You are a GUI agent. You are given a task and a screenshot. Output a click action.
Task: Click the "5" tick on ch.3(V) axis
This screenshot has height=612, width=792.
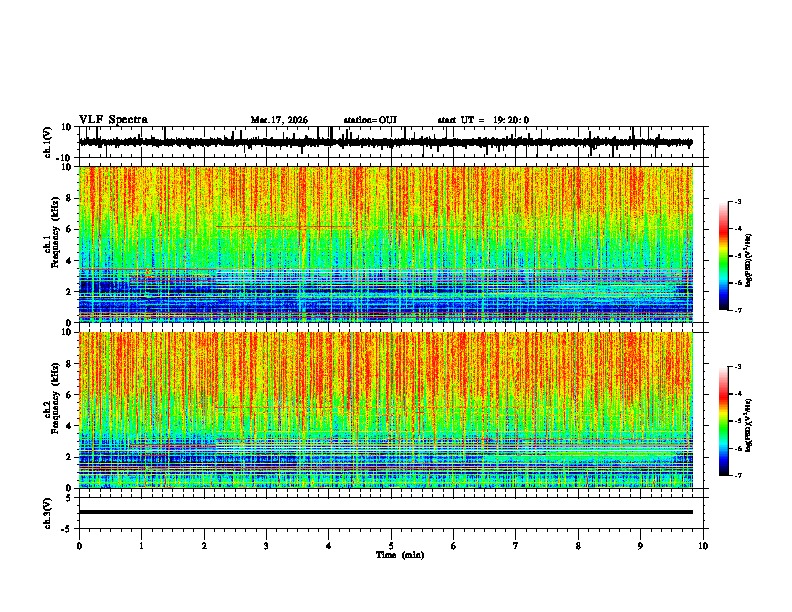pos(70,498)
